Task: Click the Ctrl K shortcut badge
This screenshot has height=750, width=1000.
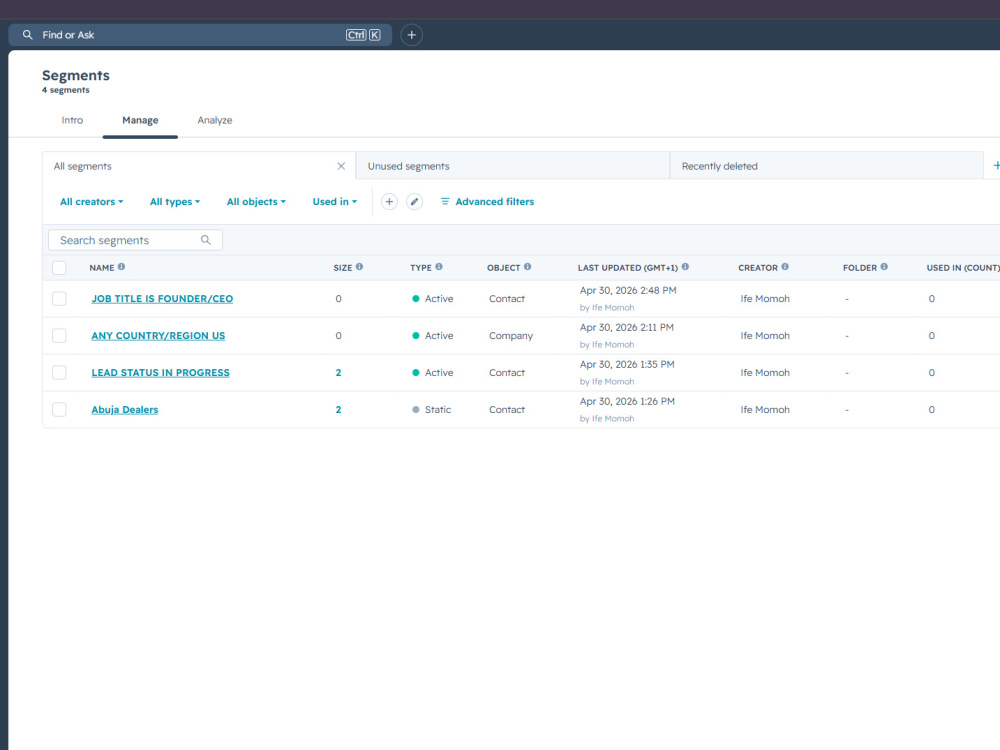Action: point(363,35)
